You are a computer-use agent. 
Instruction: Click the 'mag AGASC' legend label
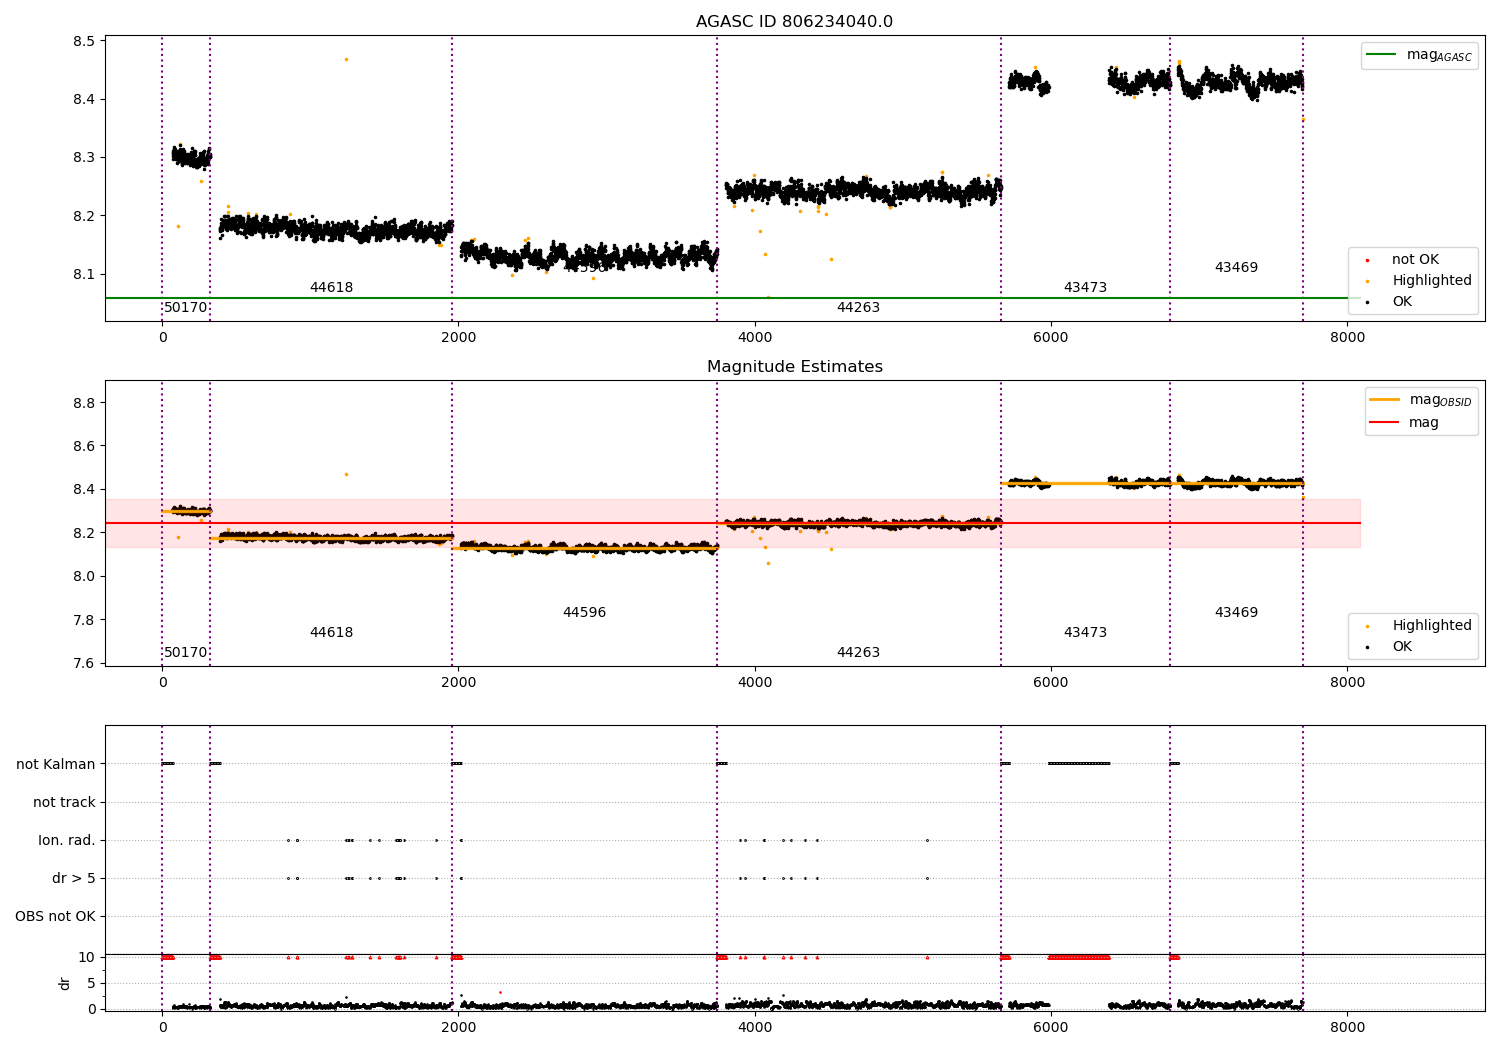1439,55
